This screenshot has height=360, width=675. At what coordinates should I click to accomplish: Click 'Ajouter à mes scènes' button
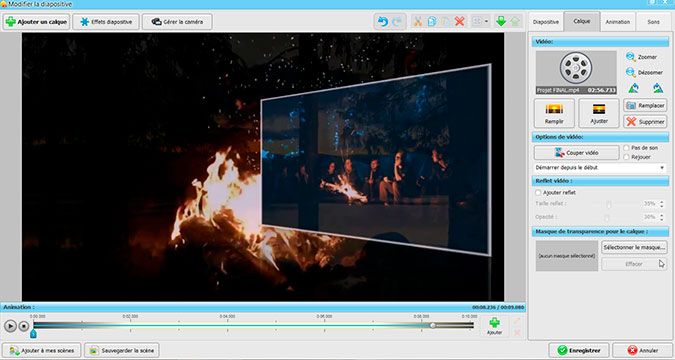(41, 351)
